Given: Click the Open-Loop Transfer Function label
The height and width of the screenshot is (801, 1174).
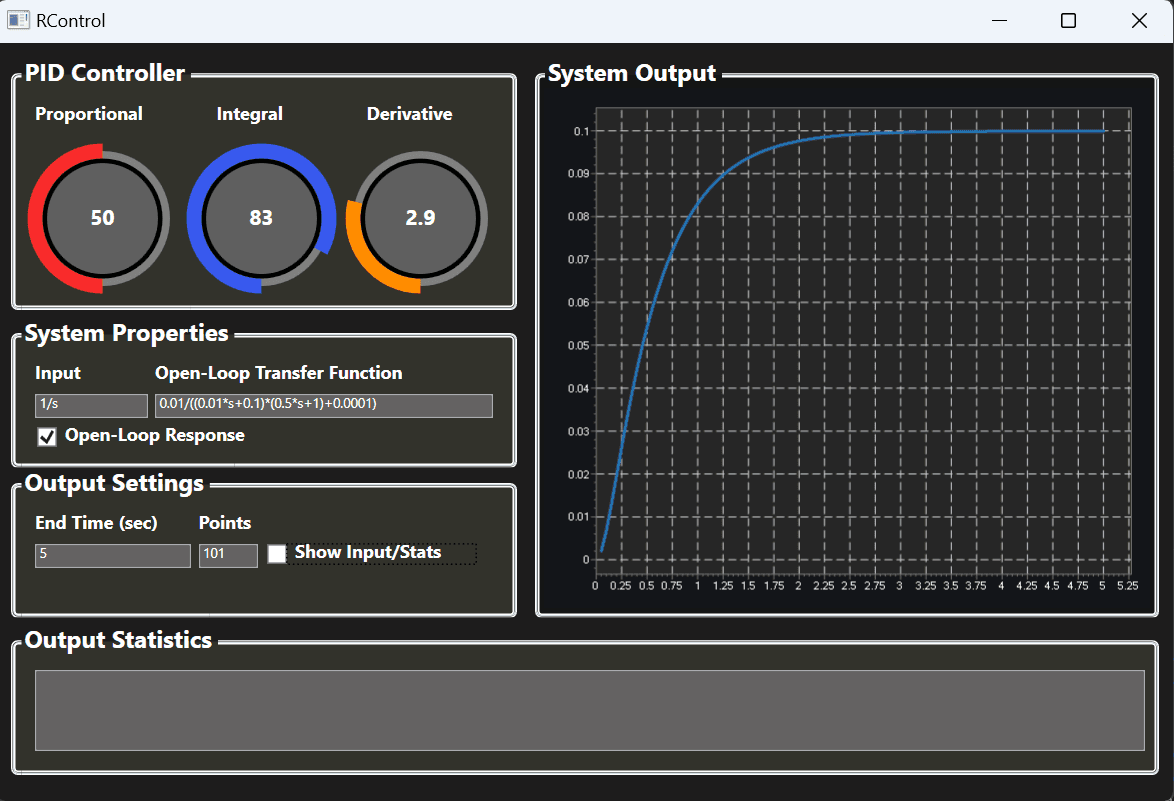Looking at the screenshot, I should [279, 373].
